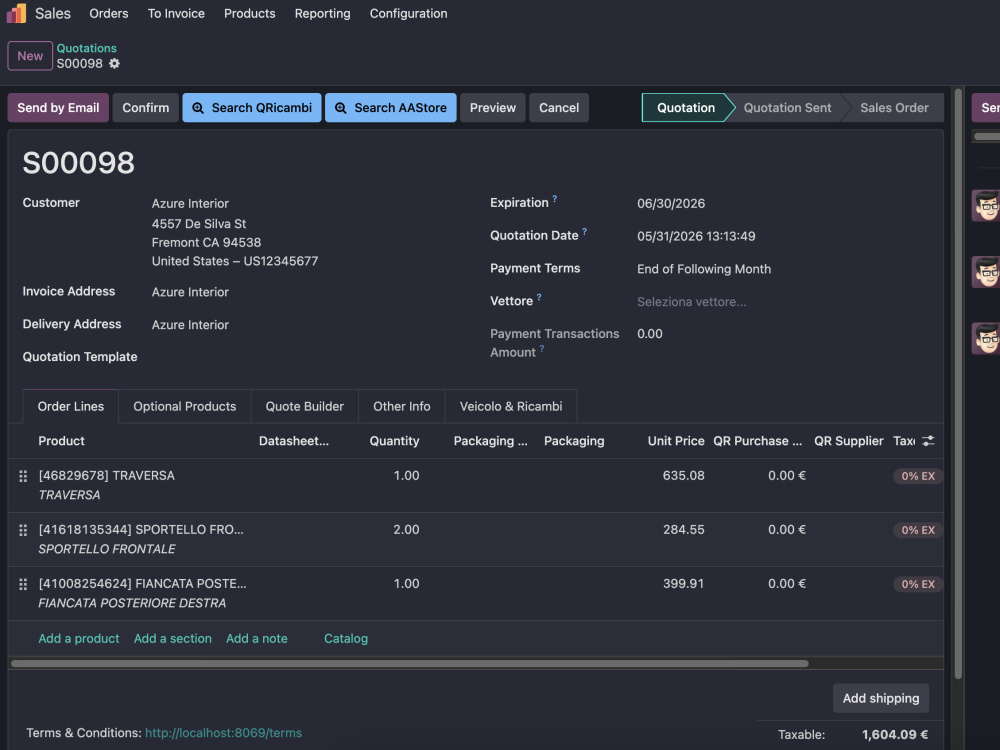The image size is (1000, 750).
Task: Click Add a product link
Action: tap(78, 638)
